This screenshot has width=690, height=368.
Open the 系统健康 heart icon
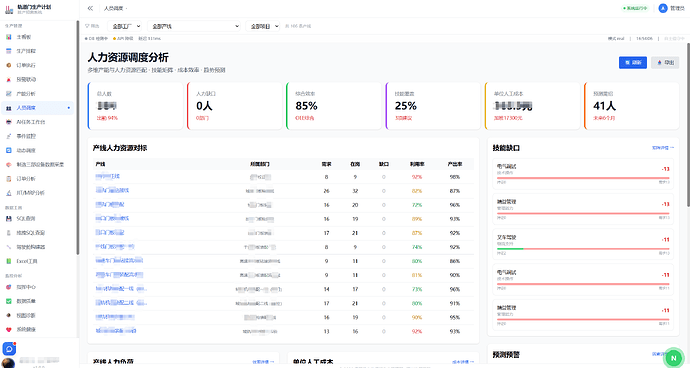pyautogui.click(x=8, y=329)
